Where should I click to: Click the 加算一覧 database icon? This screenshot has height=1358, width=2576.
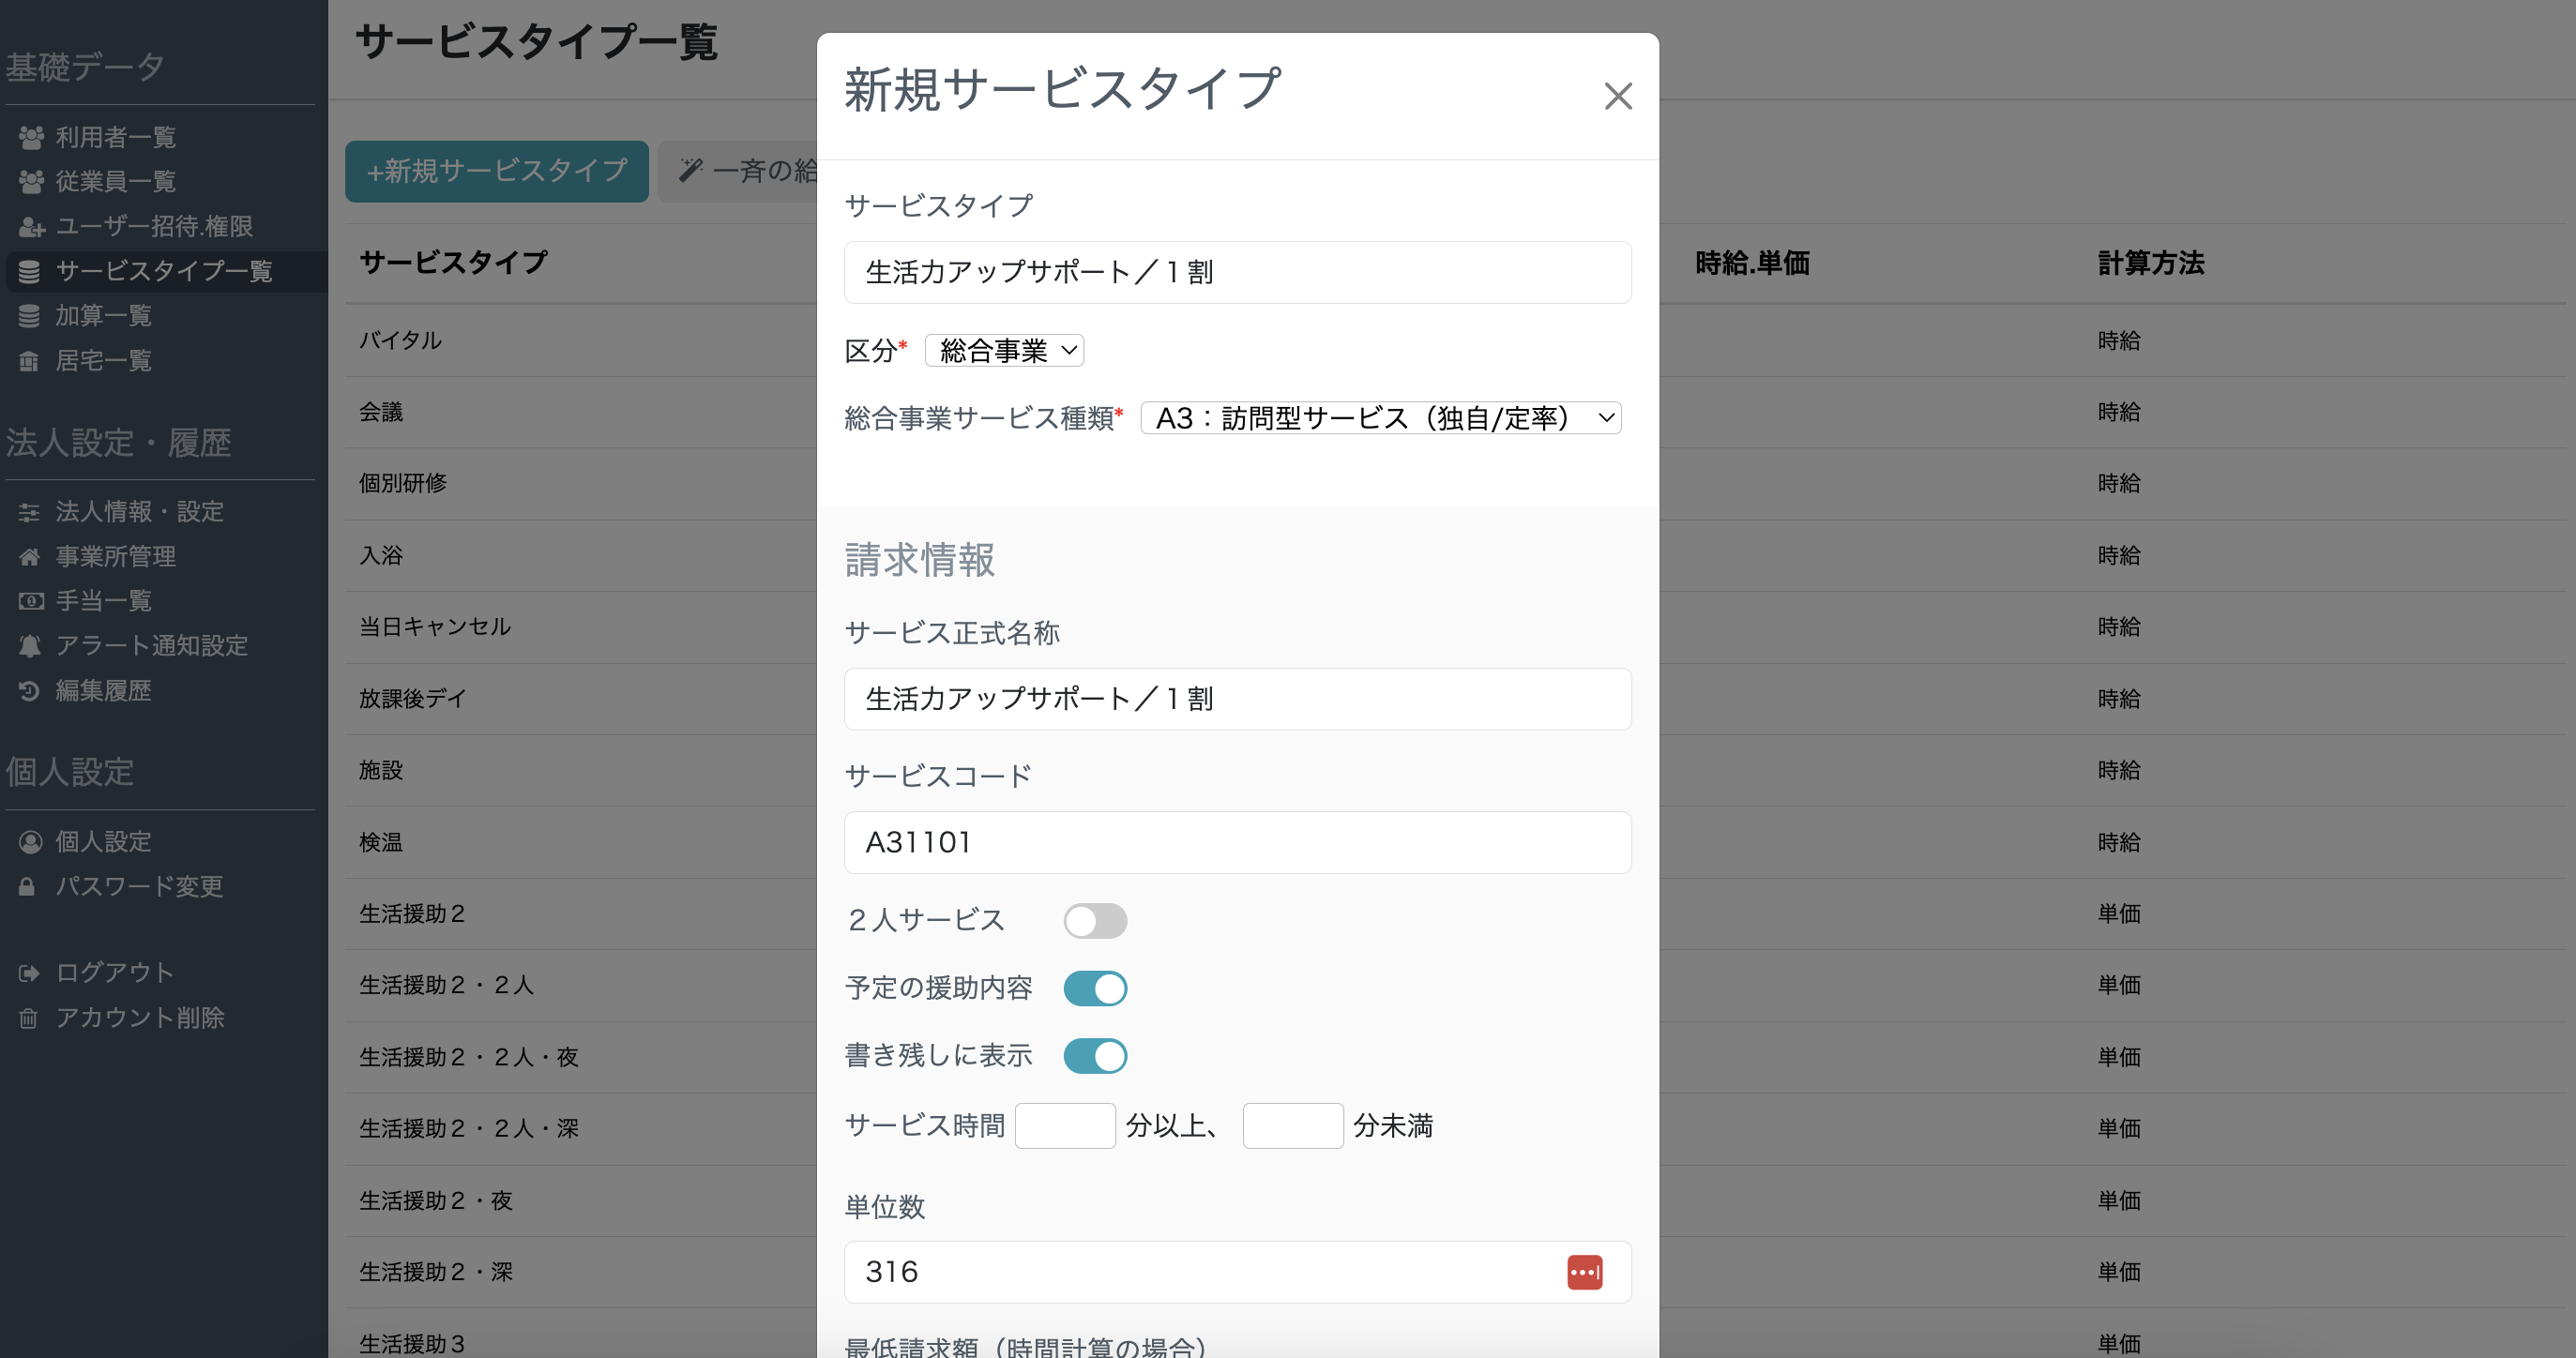tap(30, 316)
